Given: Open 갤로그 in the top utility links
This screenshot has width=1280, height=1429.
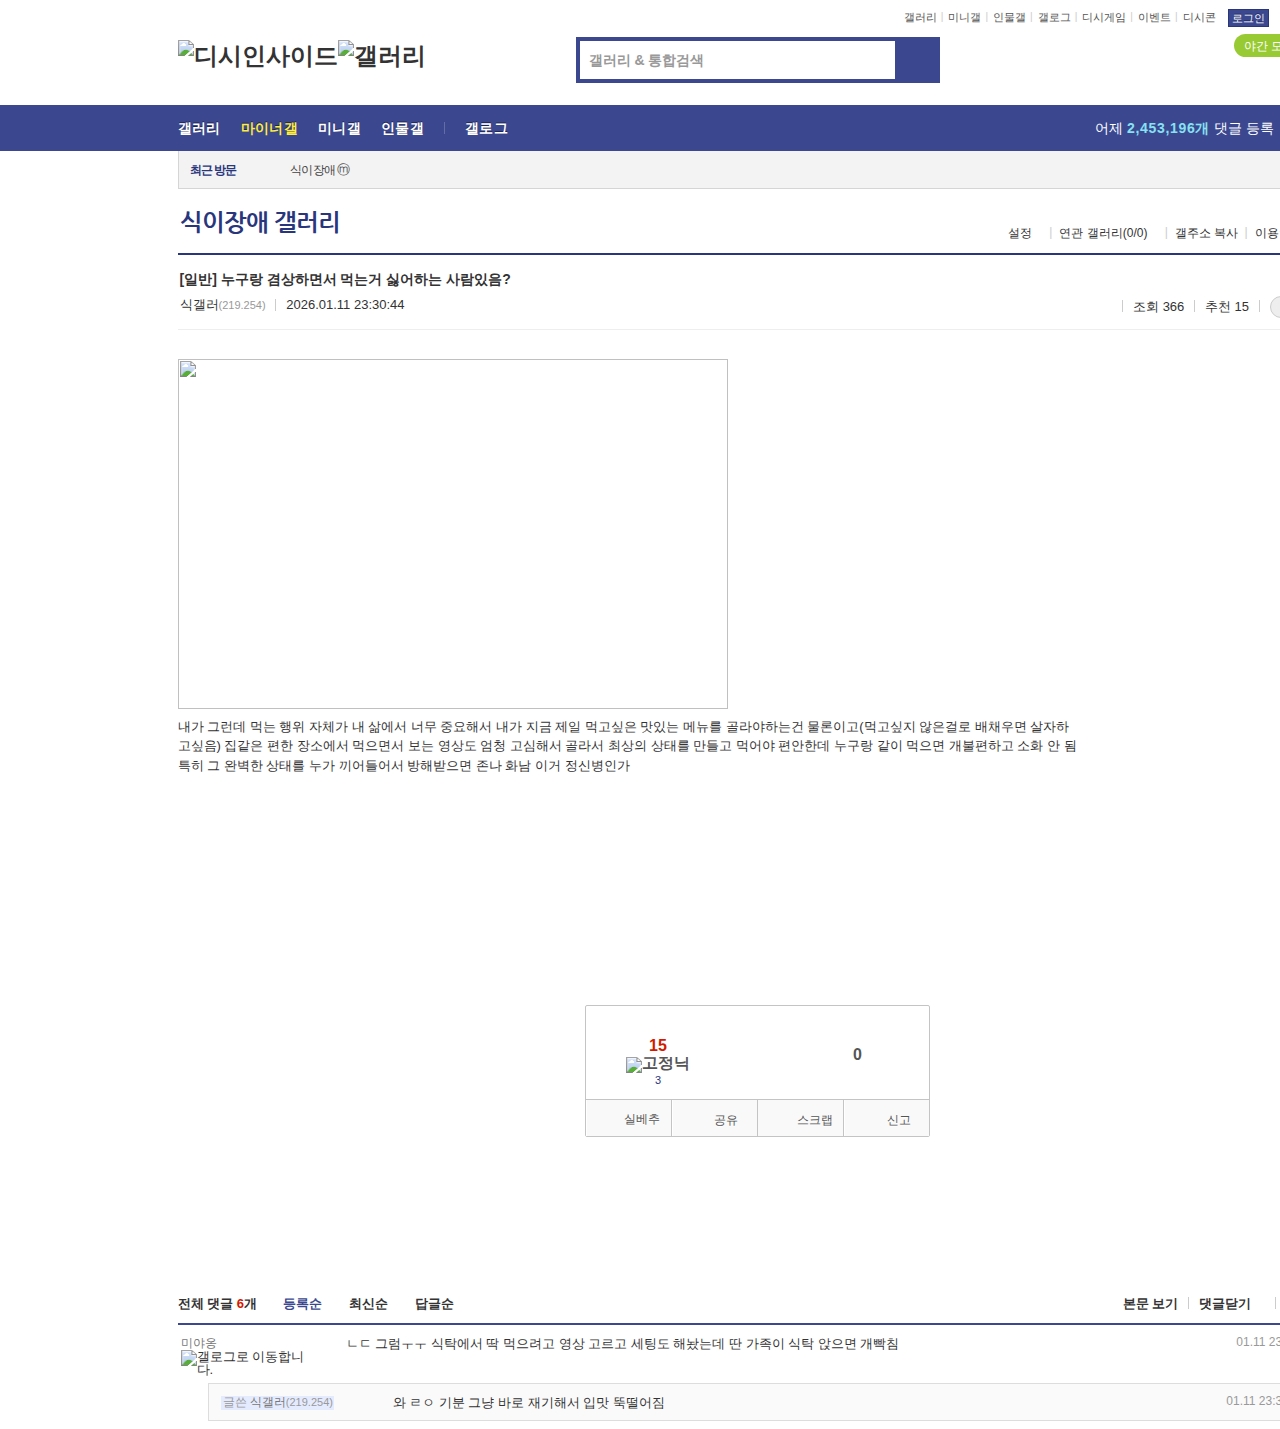Looking at the screenshot, I should (1054, 18).
